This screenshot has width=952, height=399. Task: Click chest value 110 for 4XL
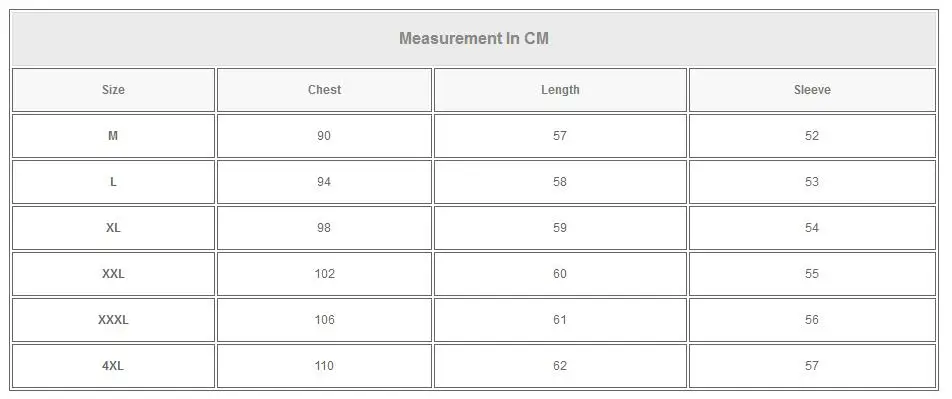click(324, 366)
